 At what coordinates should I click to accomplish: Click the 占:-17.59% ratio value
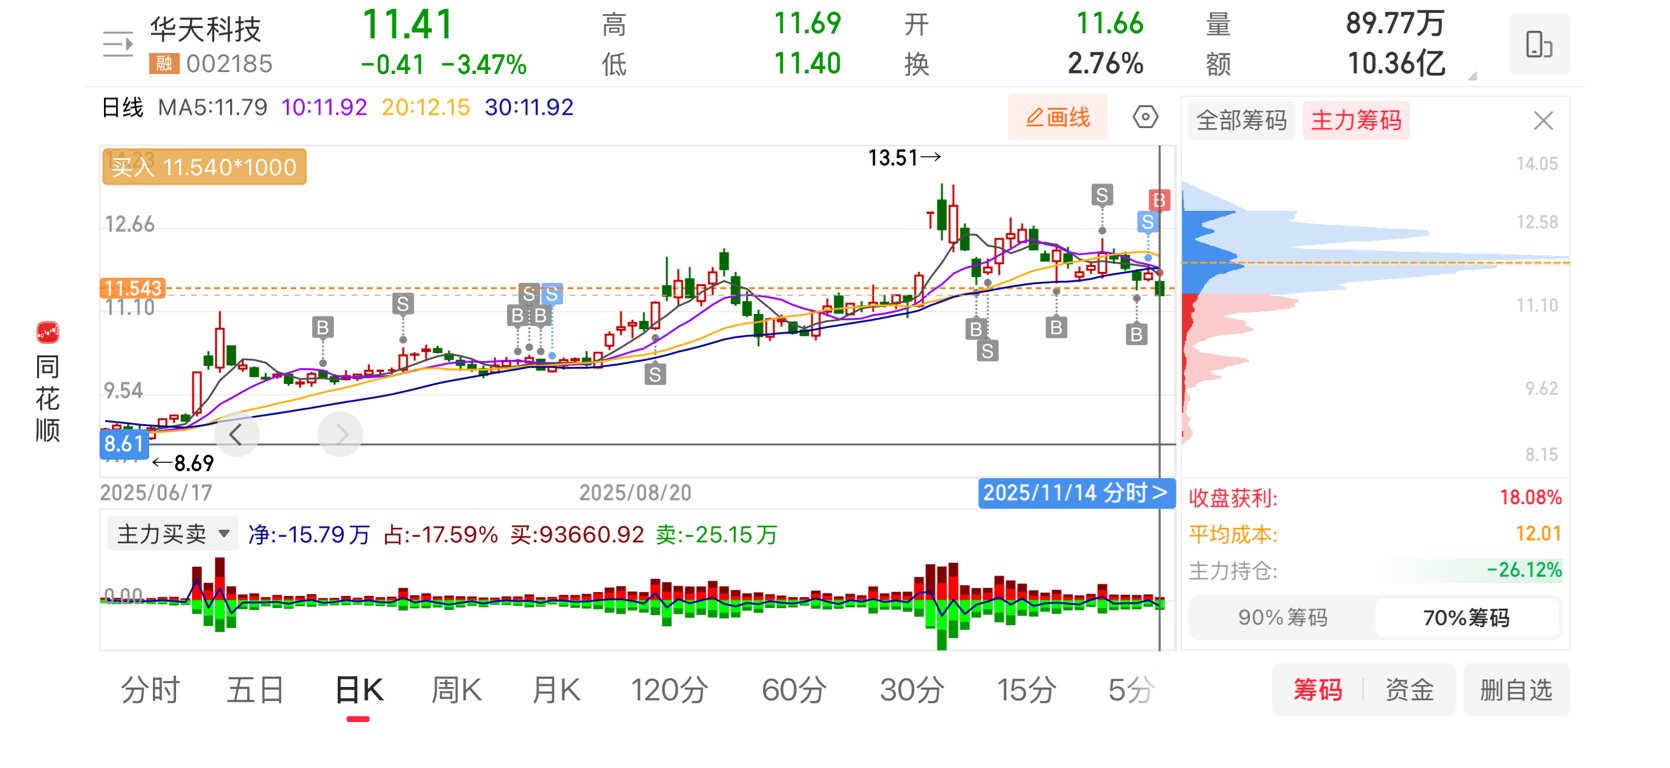pyautogui.click(x=441, y=535)
